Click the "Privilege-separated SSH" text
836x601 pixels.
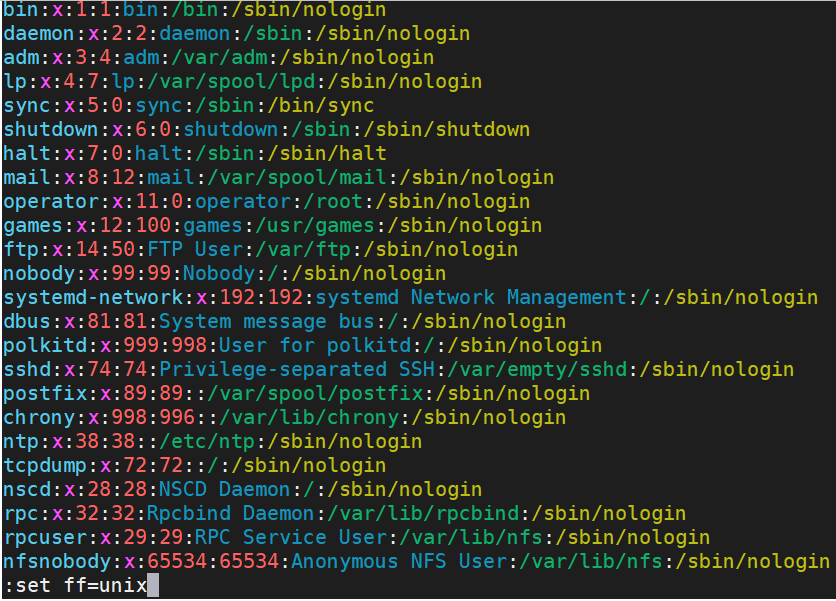click(x=297, y=370)
